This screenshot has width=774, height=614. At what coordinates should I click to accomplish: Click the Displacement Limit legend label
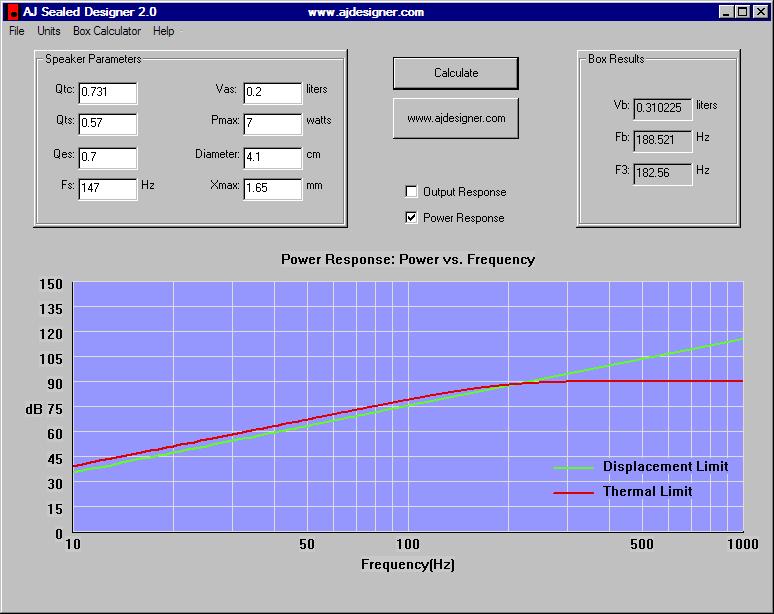(x=665, y=466)
